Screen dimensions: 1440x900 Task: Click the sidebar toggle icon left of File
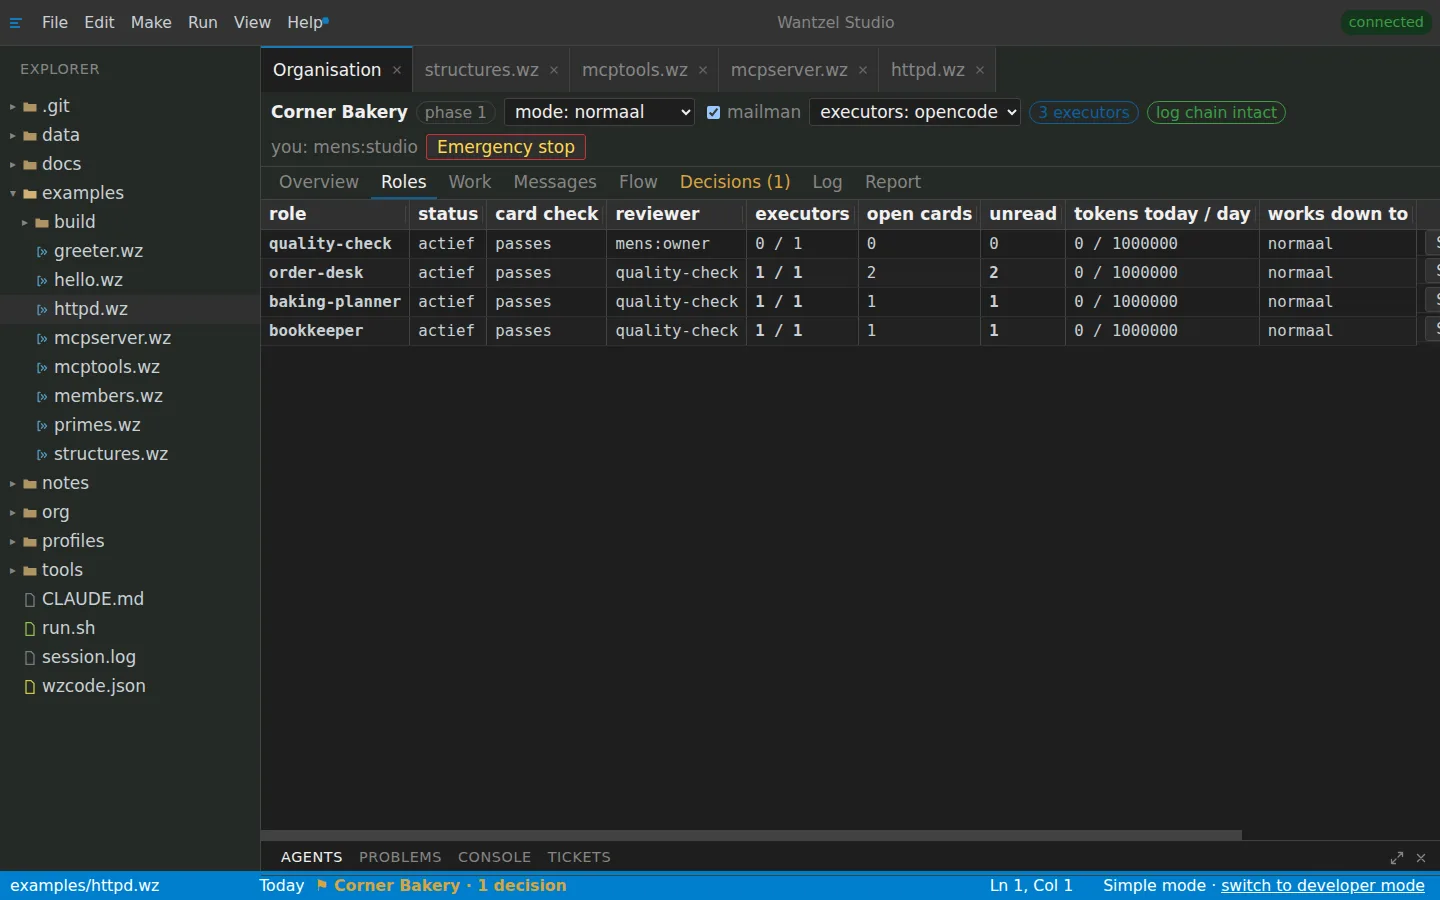pos(15,23)
